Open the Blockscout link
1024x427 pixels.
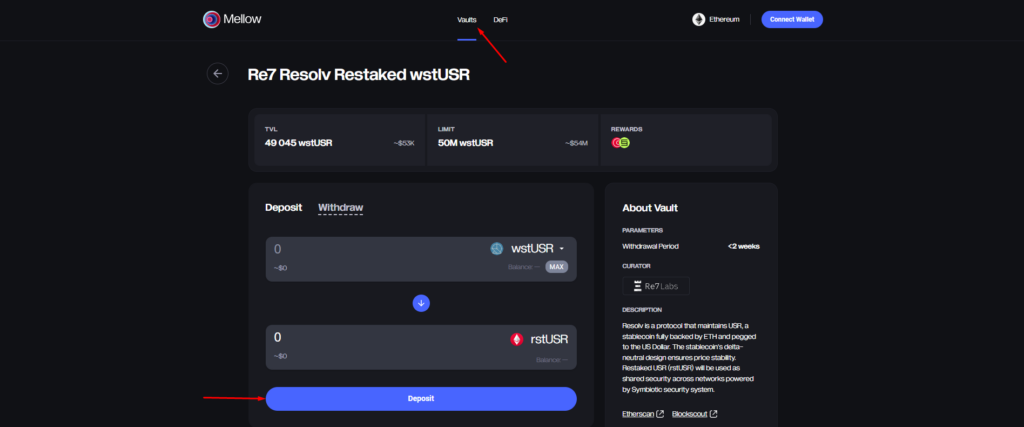(x=690, y=414)
